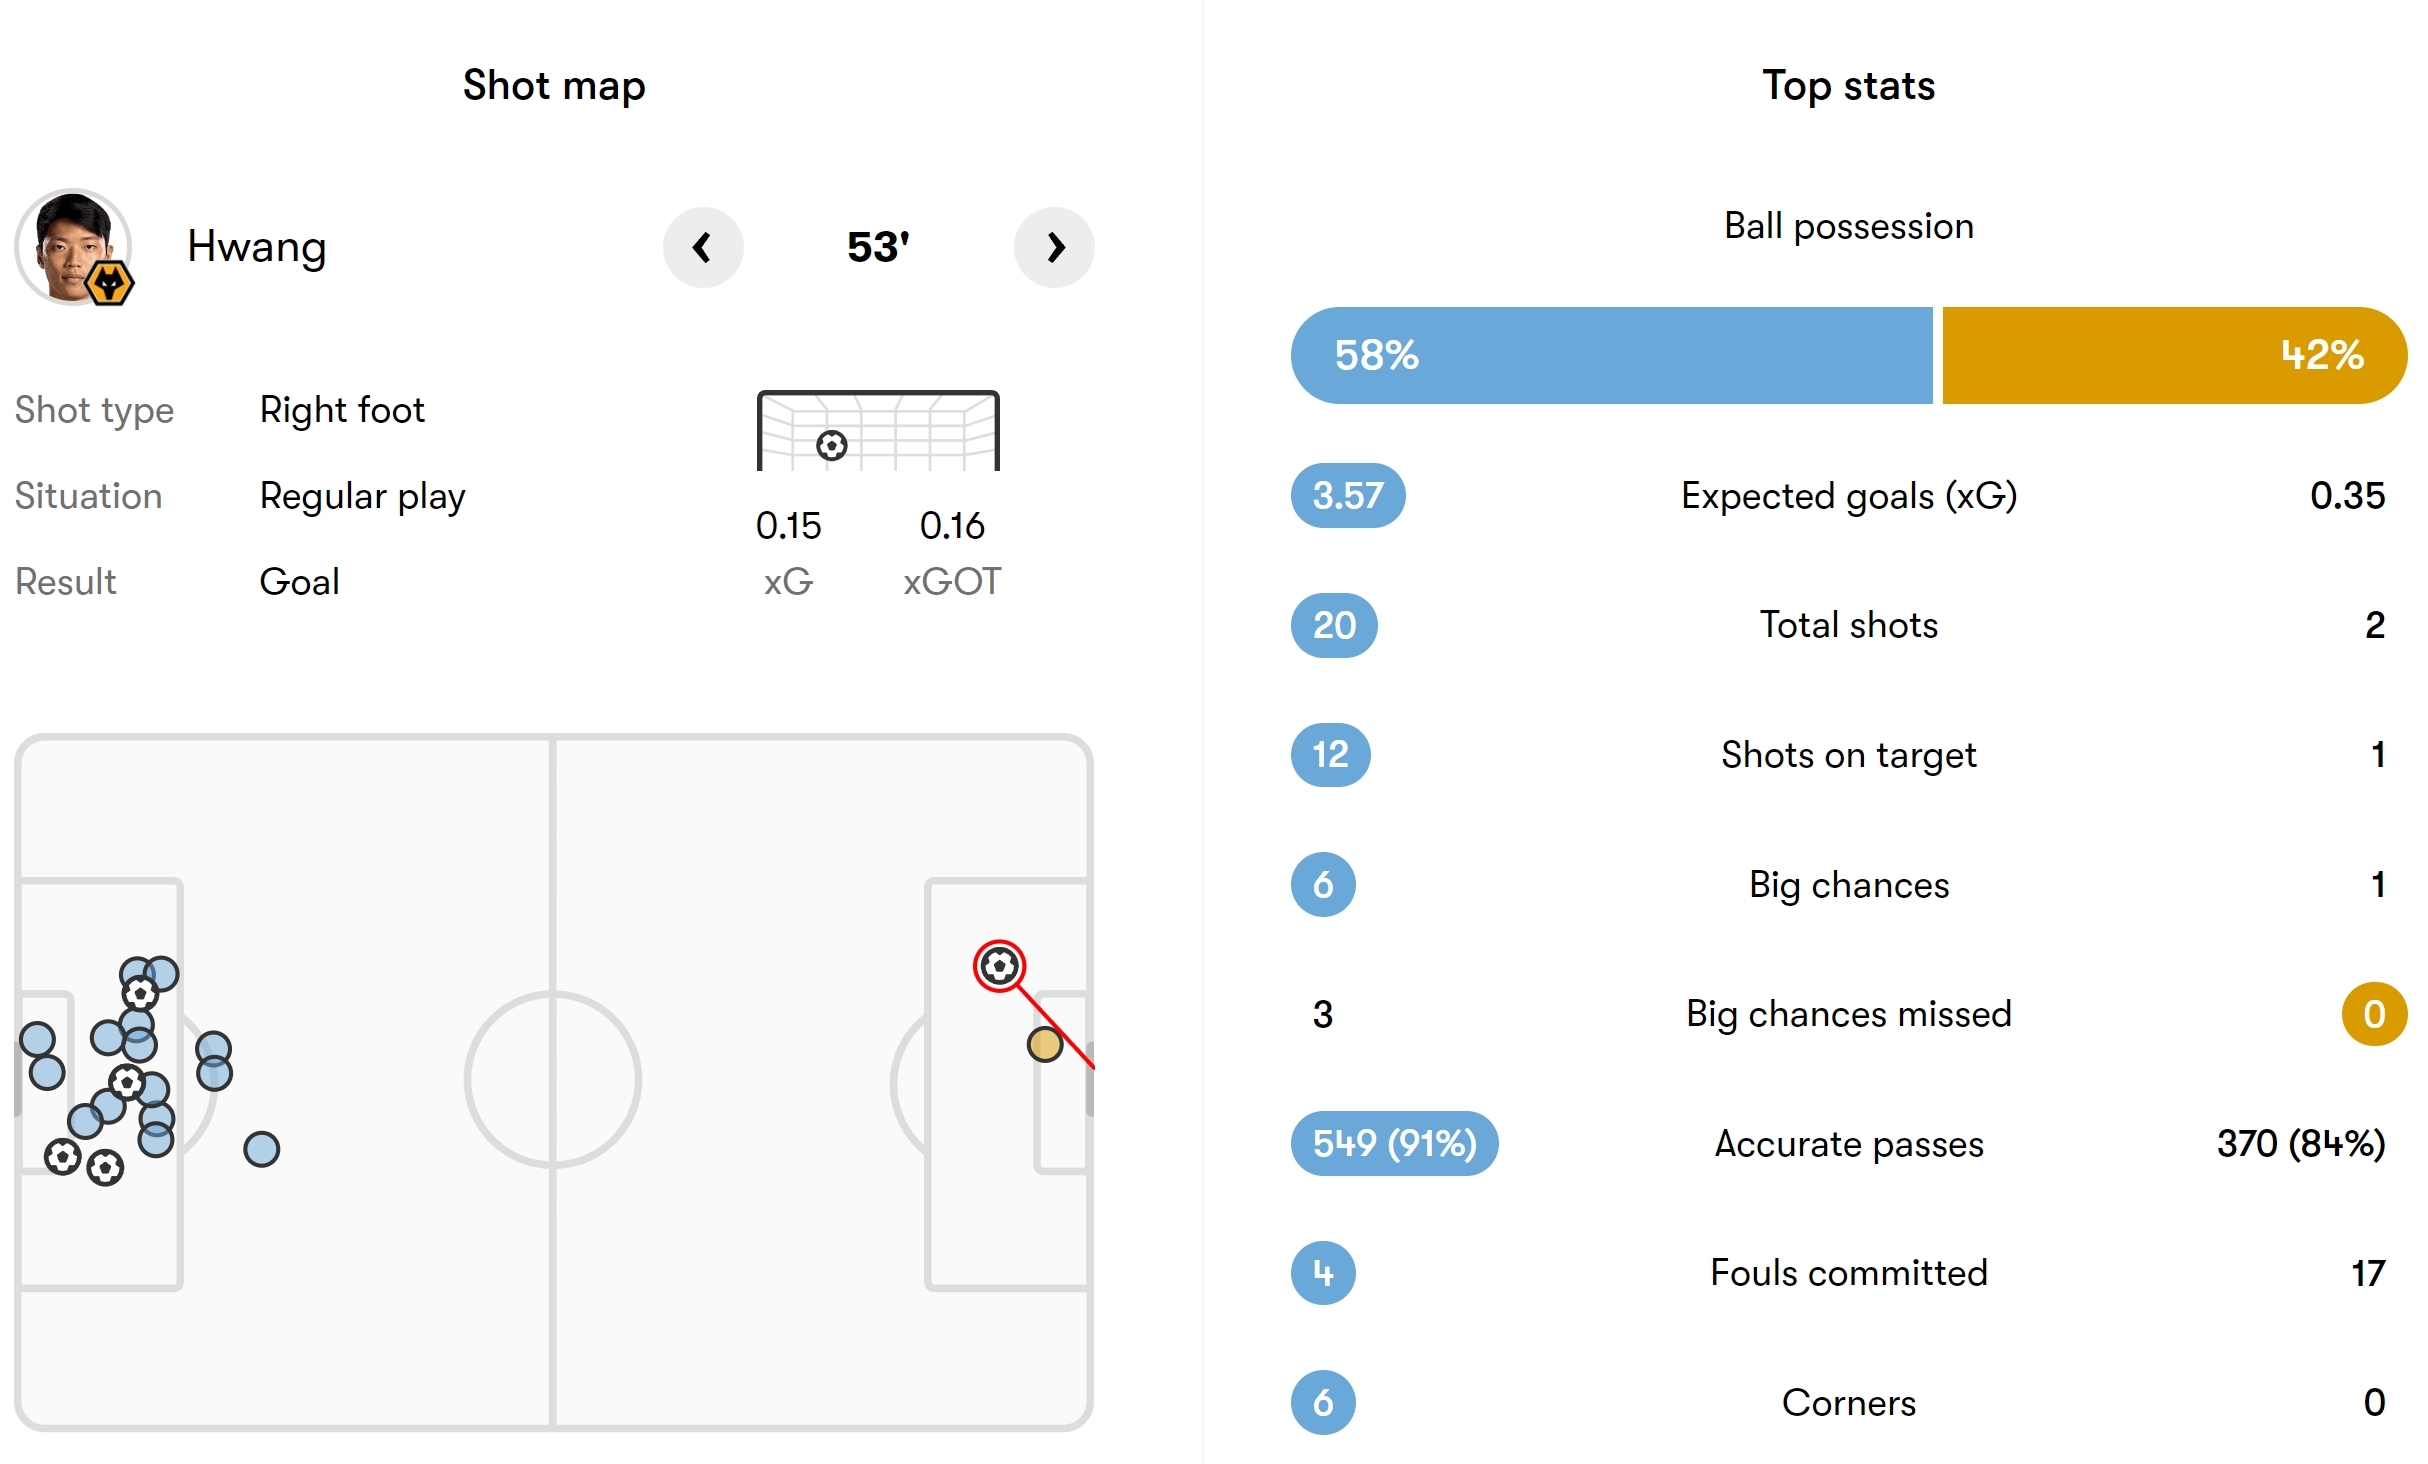This screenshot has width=2428, height=1464.
Task: Click the 3.57 expected goals badge
Action: [1348, 495]
